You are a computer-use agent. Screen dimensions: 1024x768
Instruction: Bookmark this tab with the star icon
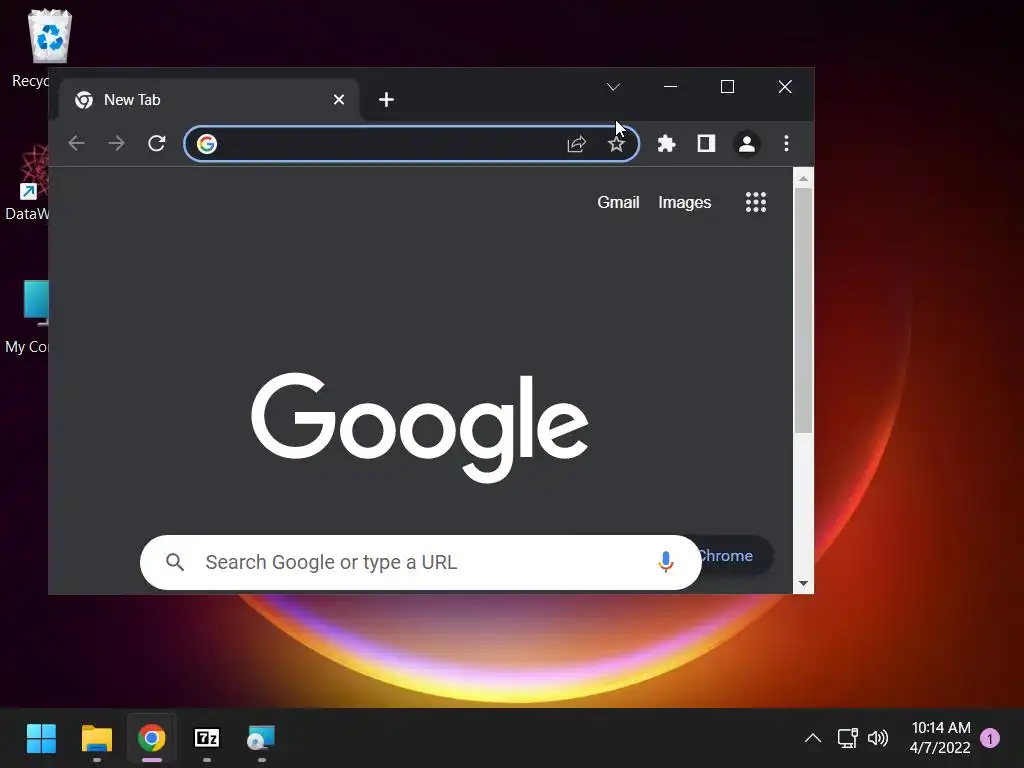(616, 144)
